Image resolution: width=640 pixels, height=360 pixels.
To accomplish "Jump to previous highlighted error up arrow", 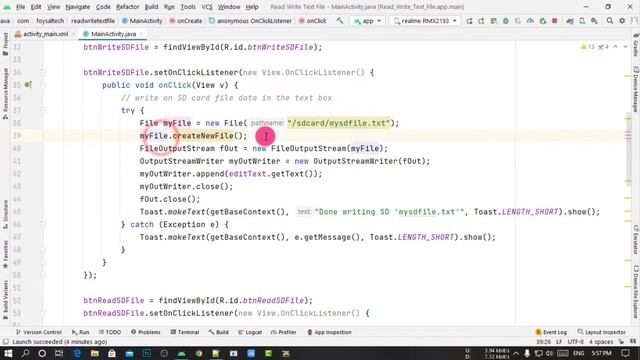I will coord(616,47).
